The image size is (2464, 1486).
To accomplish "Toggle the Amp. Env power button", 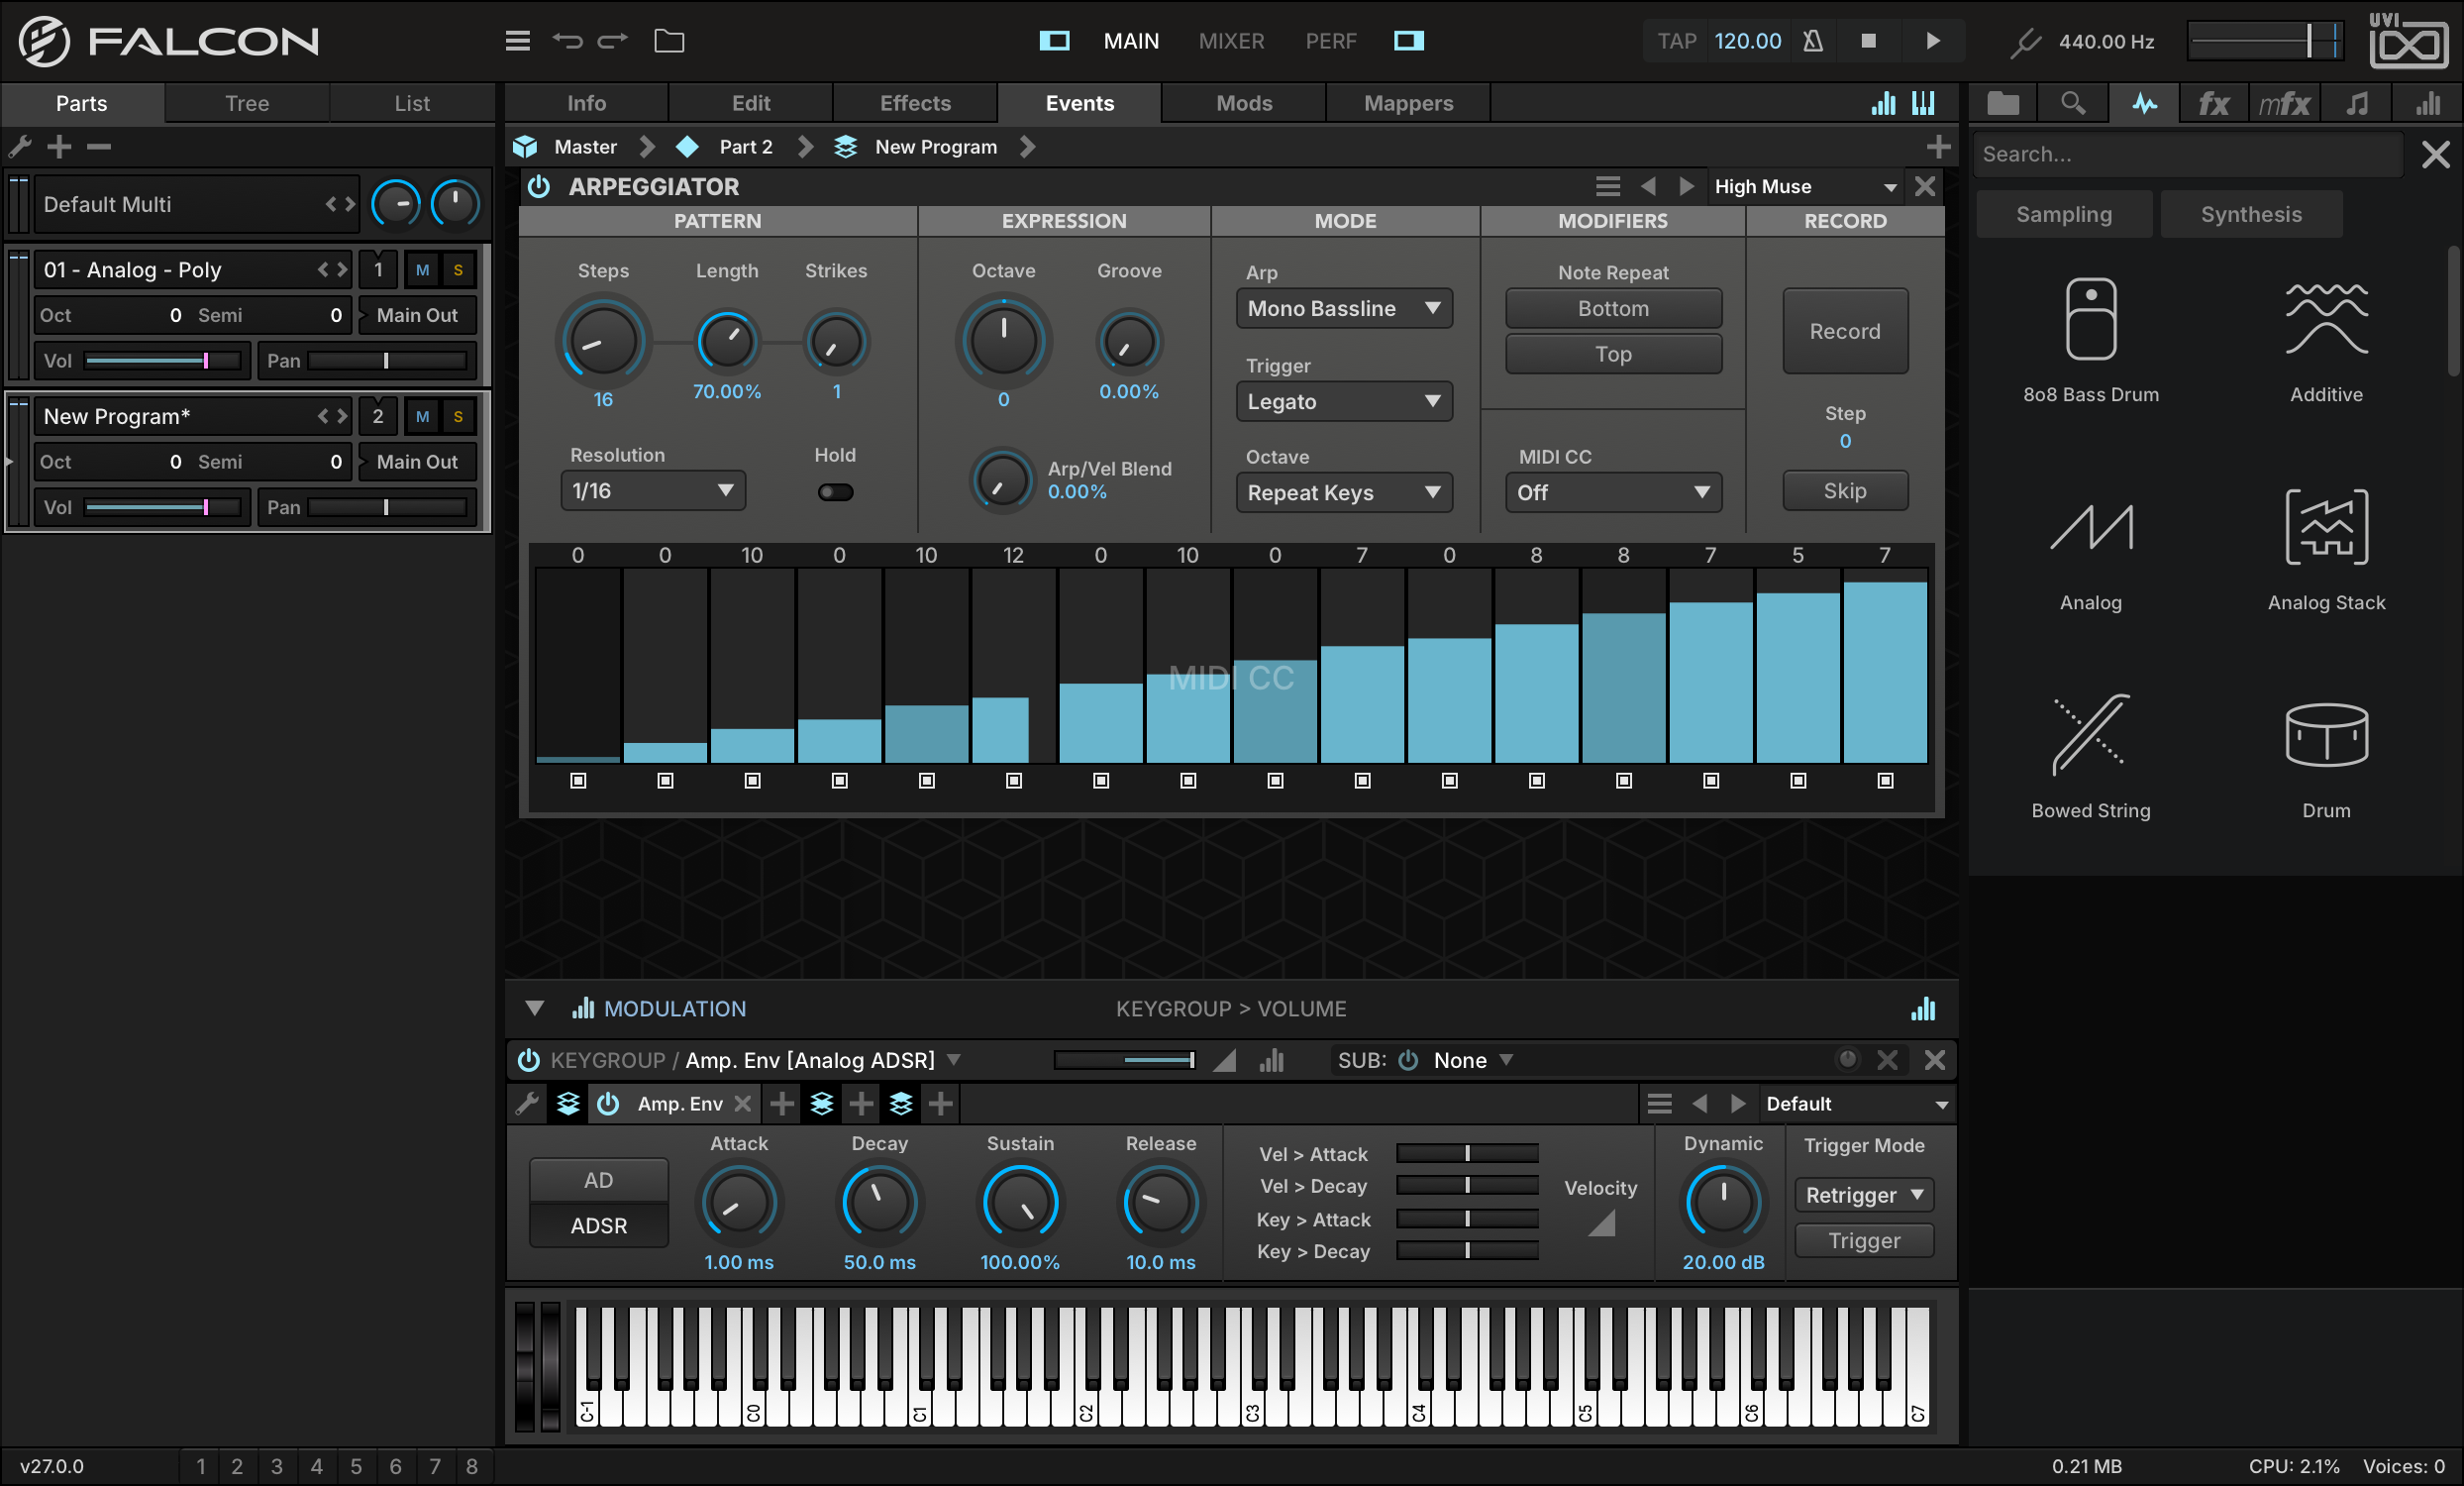I will click(608, 1104).
